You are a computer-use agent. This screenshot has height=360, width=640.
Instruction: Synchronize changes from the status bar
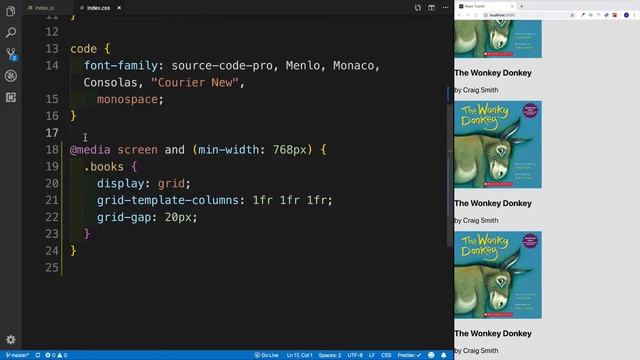click(x=38, y=355)
